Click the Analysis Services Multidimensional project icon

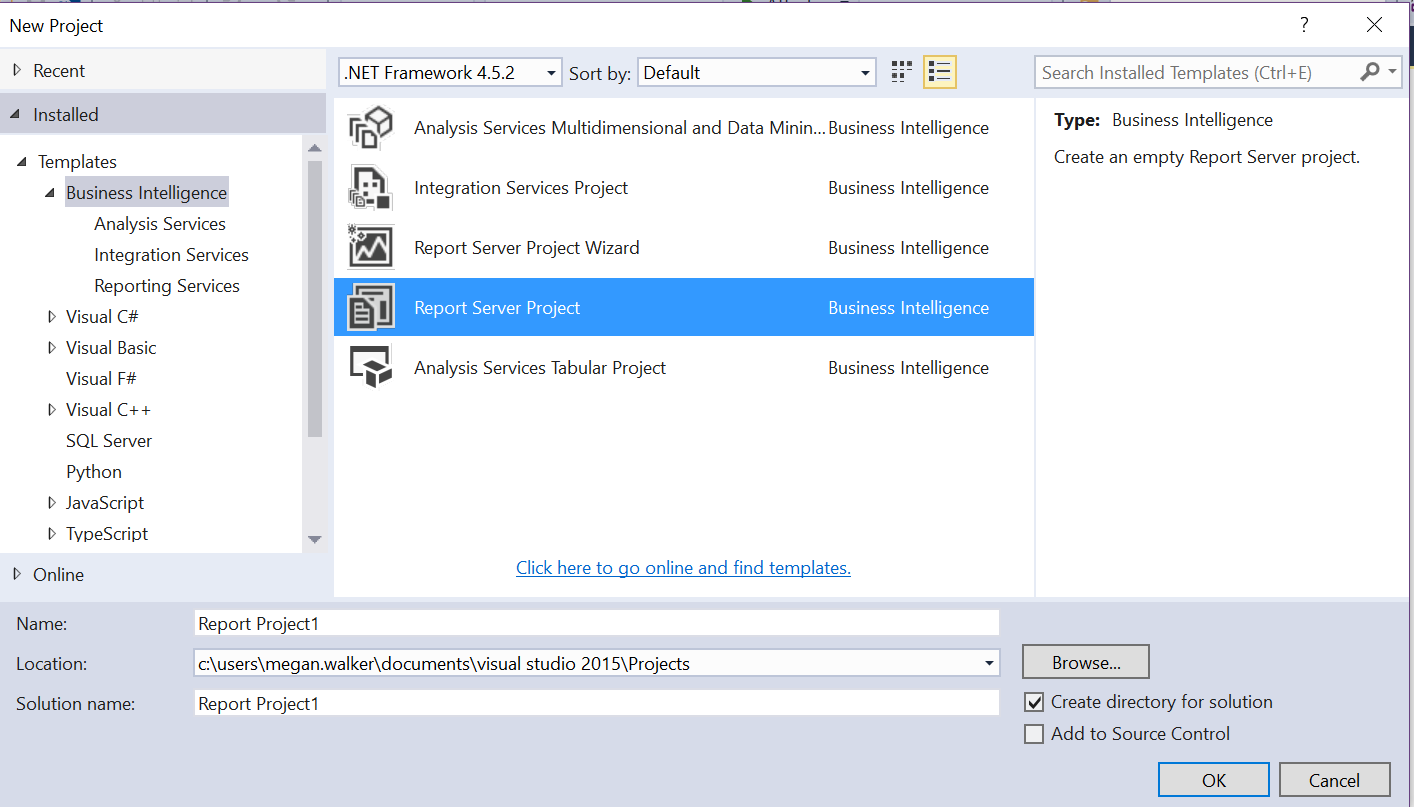[x=370, y=128]
